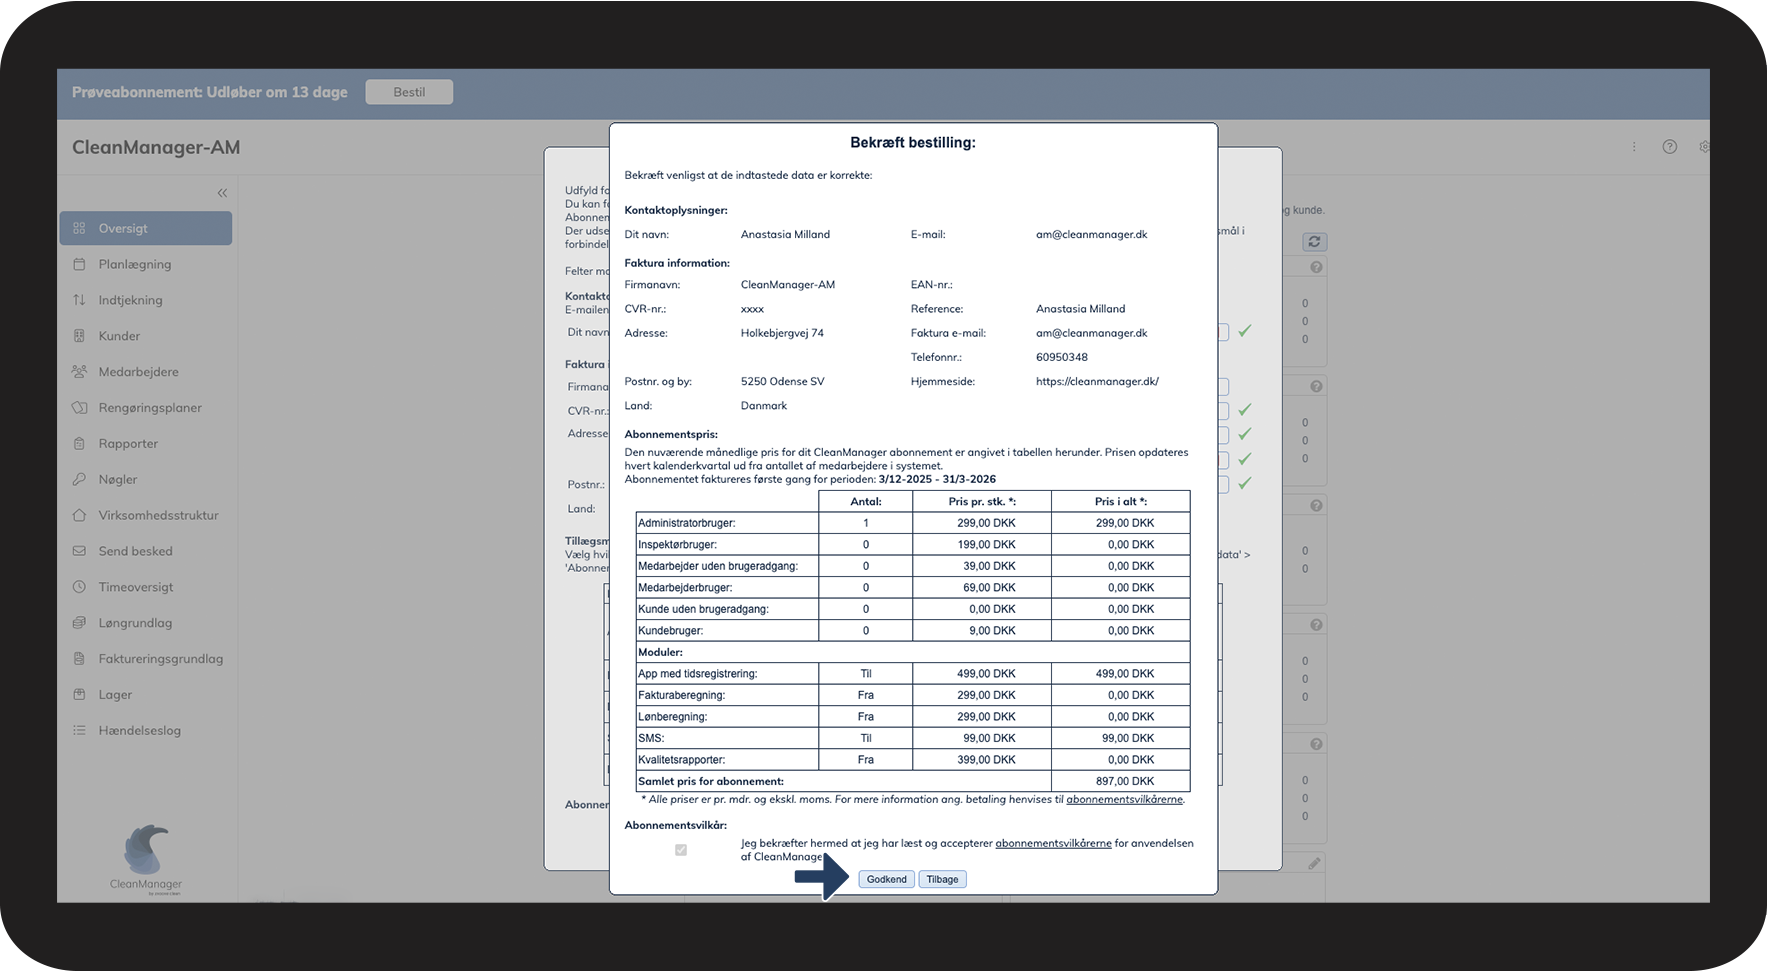Open the three-dot more options menu
The height and width of the screenshot is (971, 1767).
click(x=1634, y=147)
